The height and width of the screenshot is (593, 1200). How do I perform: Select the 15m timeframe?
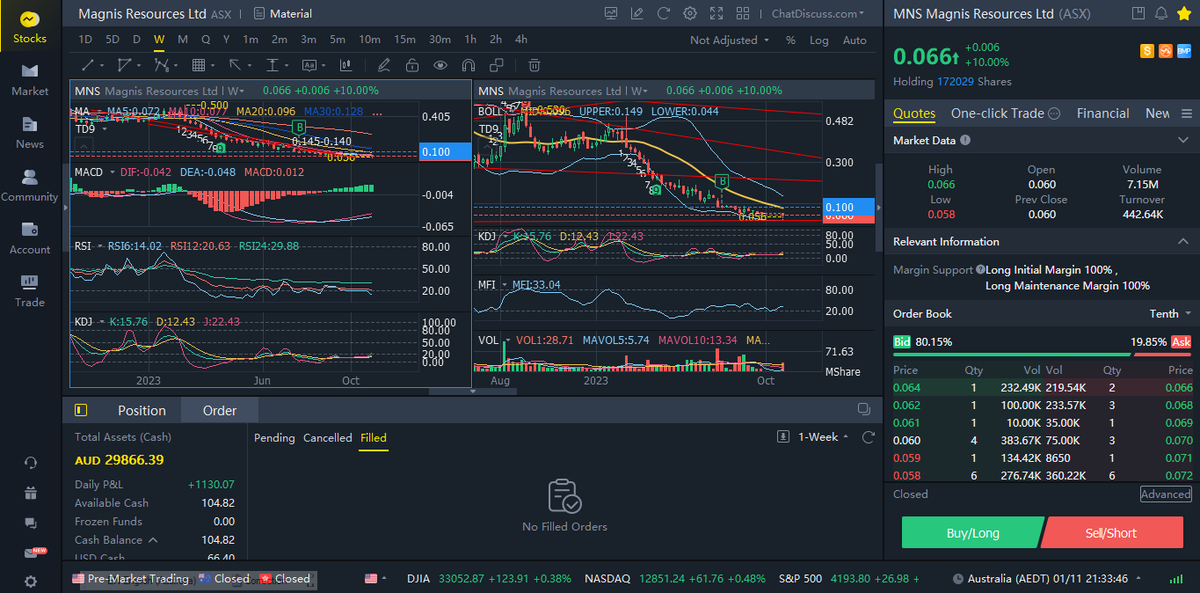tap(404, 40)
